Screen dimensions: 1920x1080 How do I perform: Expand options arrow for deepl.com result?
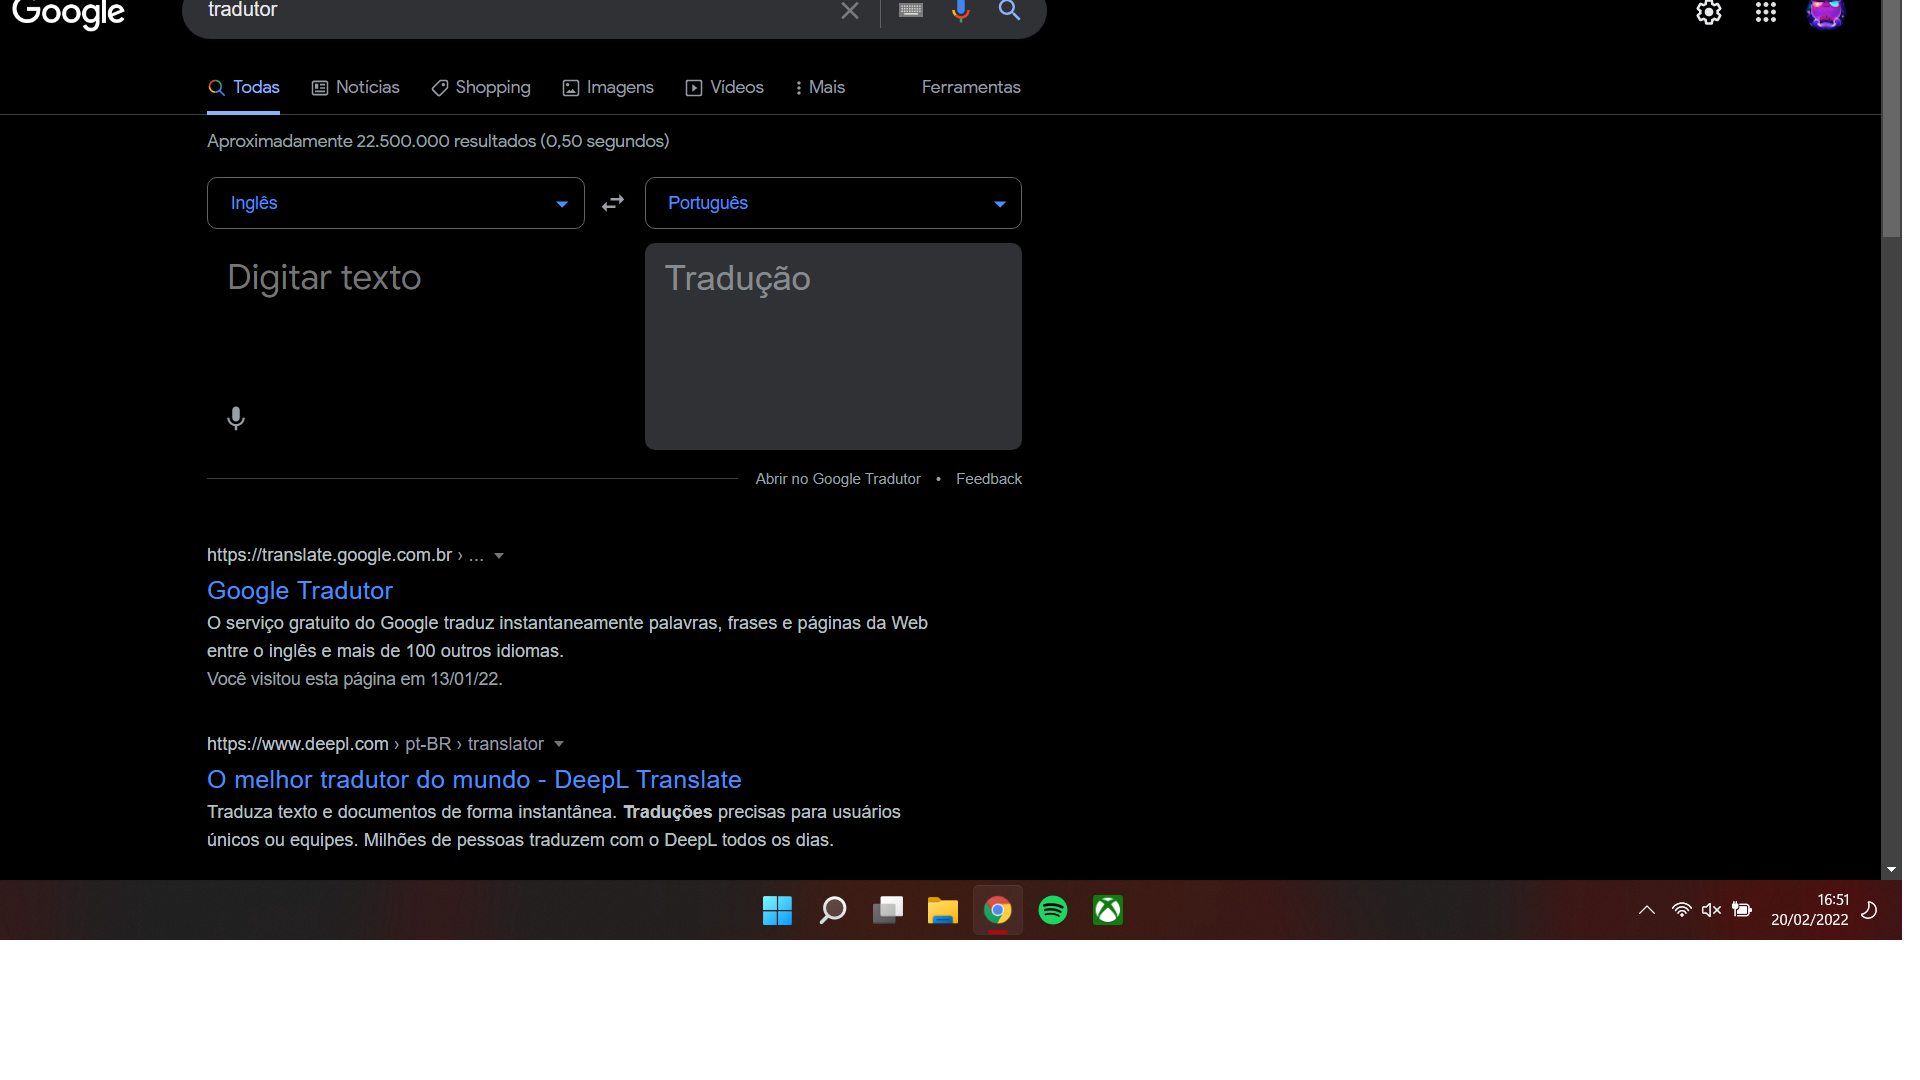(x=559, y=744)
